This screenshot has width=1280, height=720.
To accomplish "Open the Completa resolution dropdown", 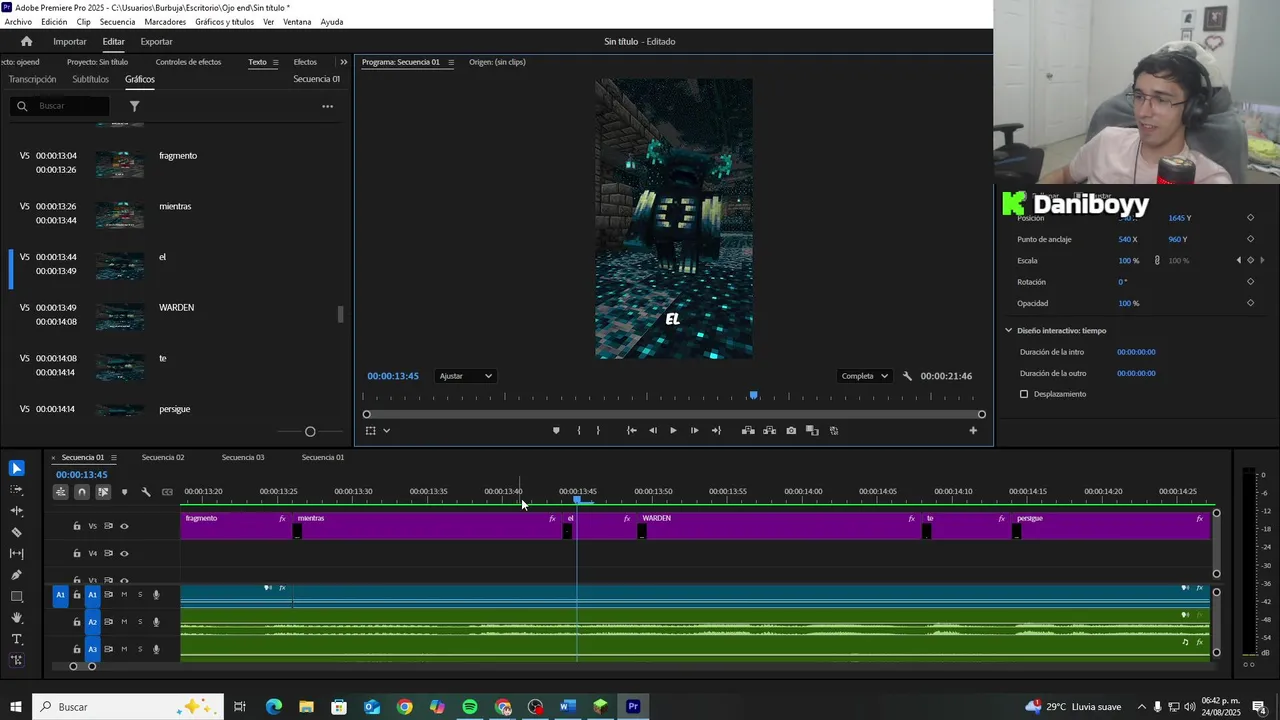I will 865,376.
